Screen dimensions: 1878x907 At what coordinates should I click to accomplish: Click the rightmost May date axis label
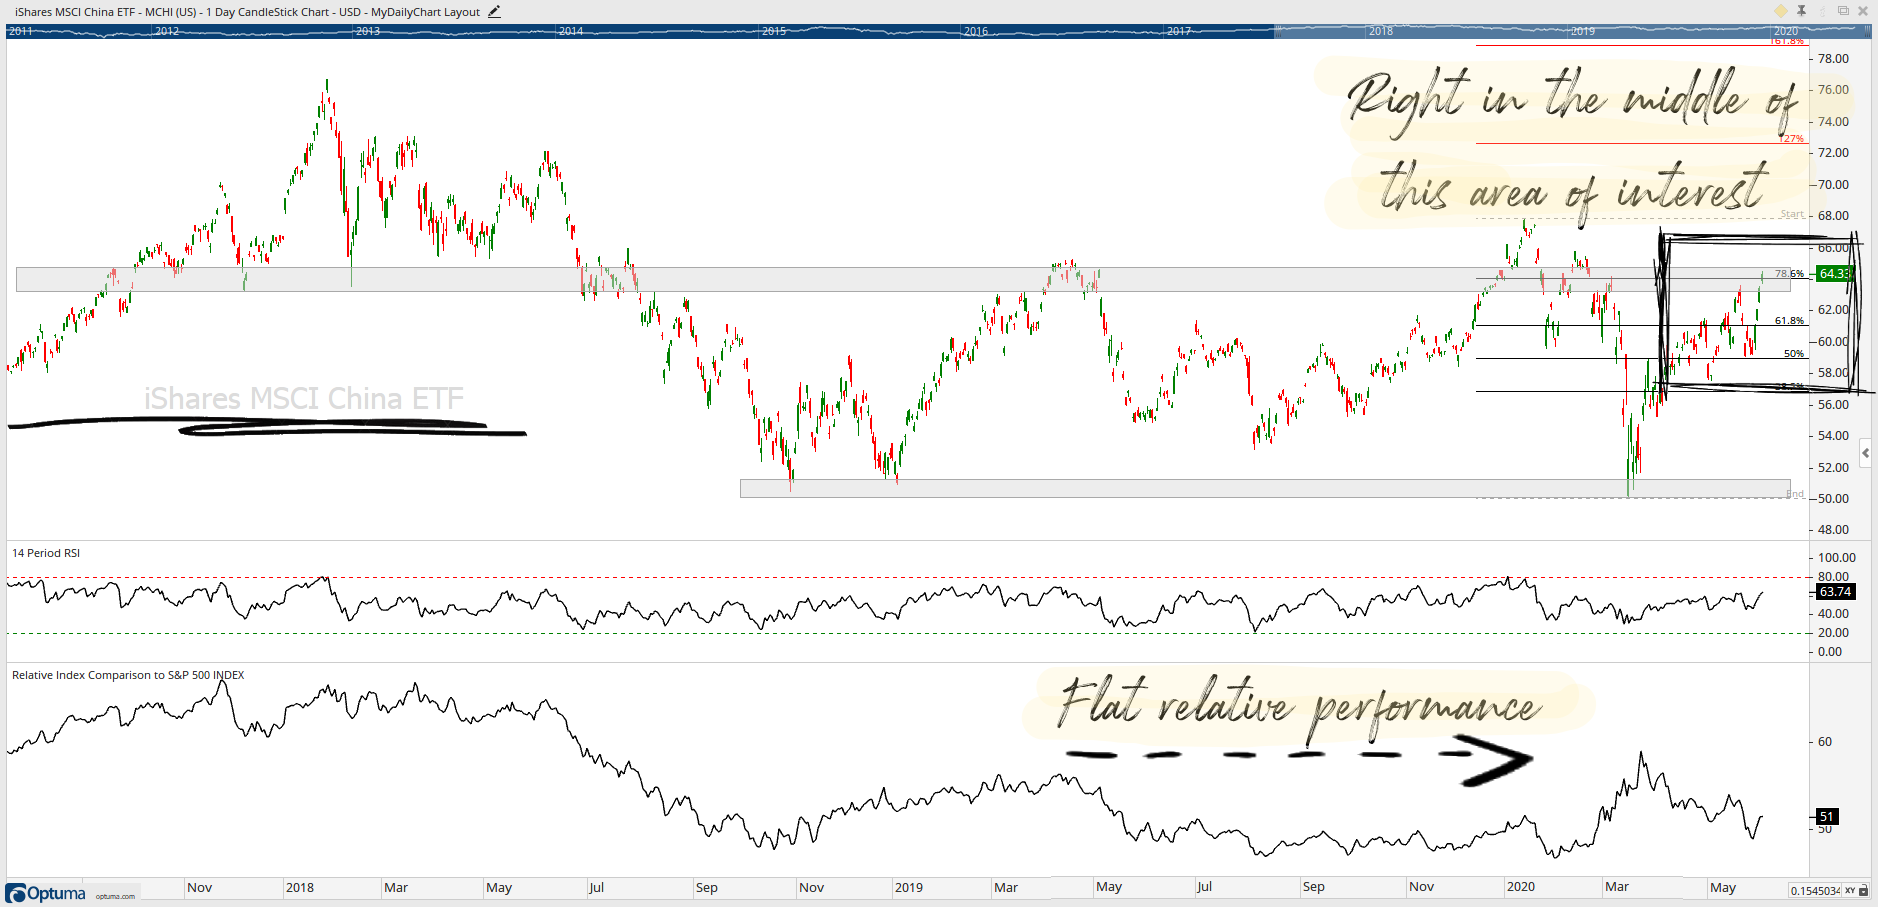tap(1723, 887)
